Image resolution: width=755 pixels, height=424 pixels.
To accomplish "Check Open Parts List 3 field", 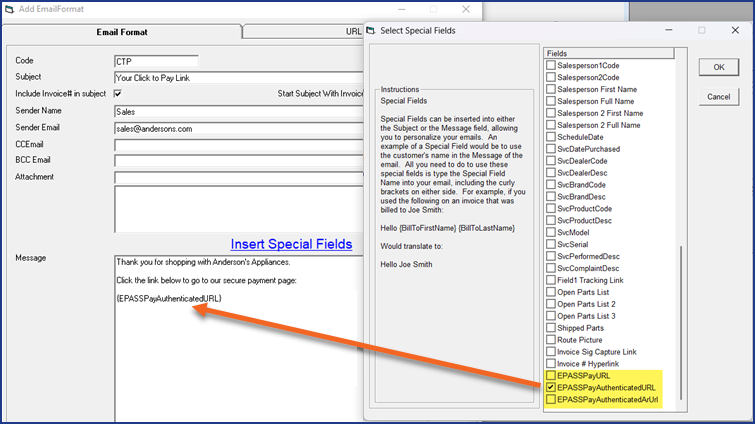I will tap(551, 316).
